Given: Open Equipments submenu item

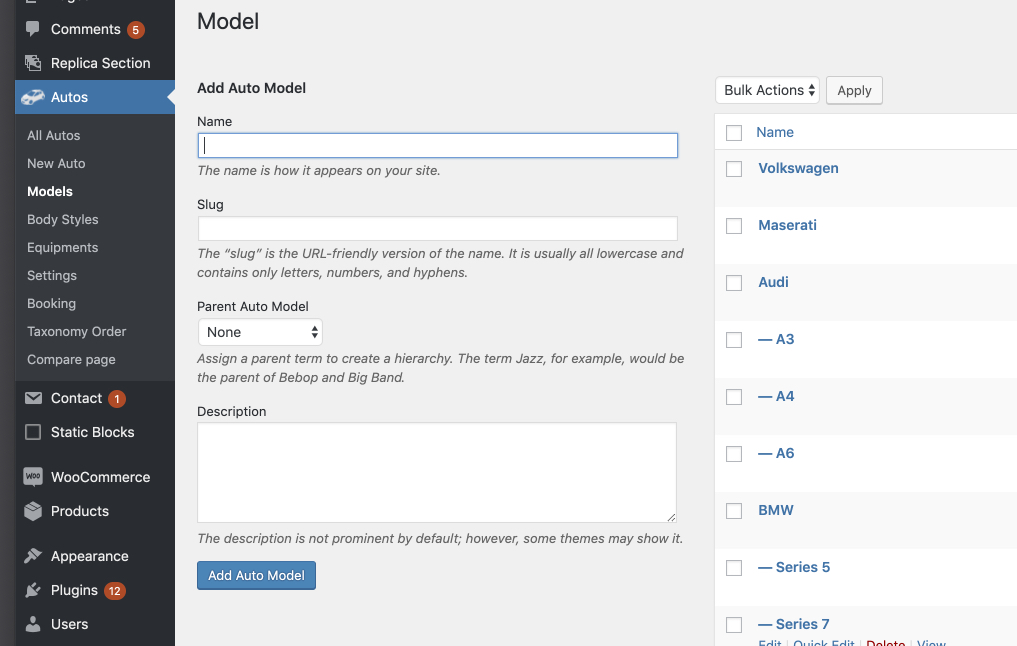Looking at the screenshot, I should point(62,247).
